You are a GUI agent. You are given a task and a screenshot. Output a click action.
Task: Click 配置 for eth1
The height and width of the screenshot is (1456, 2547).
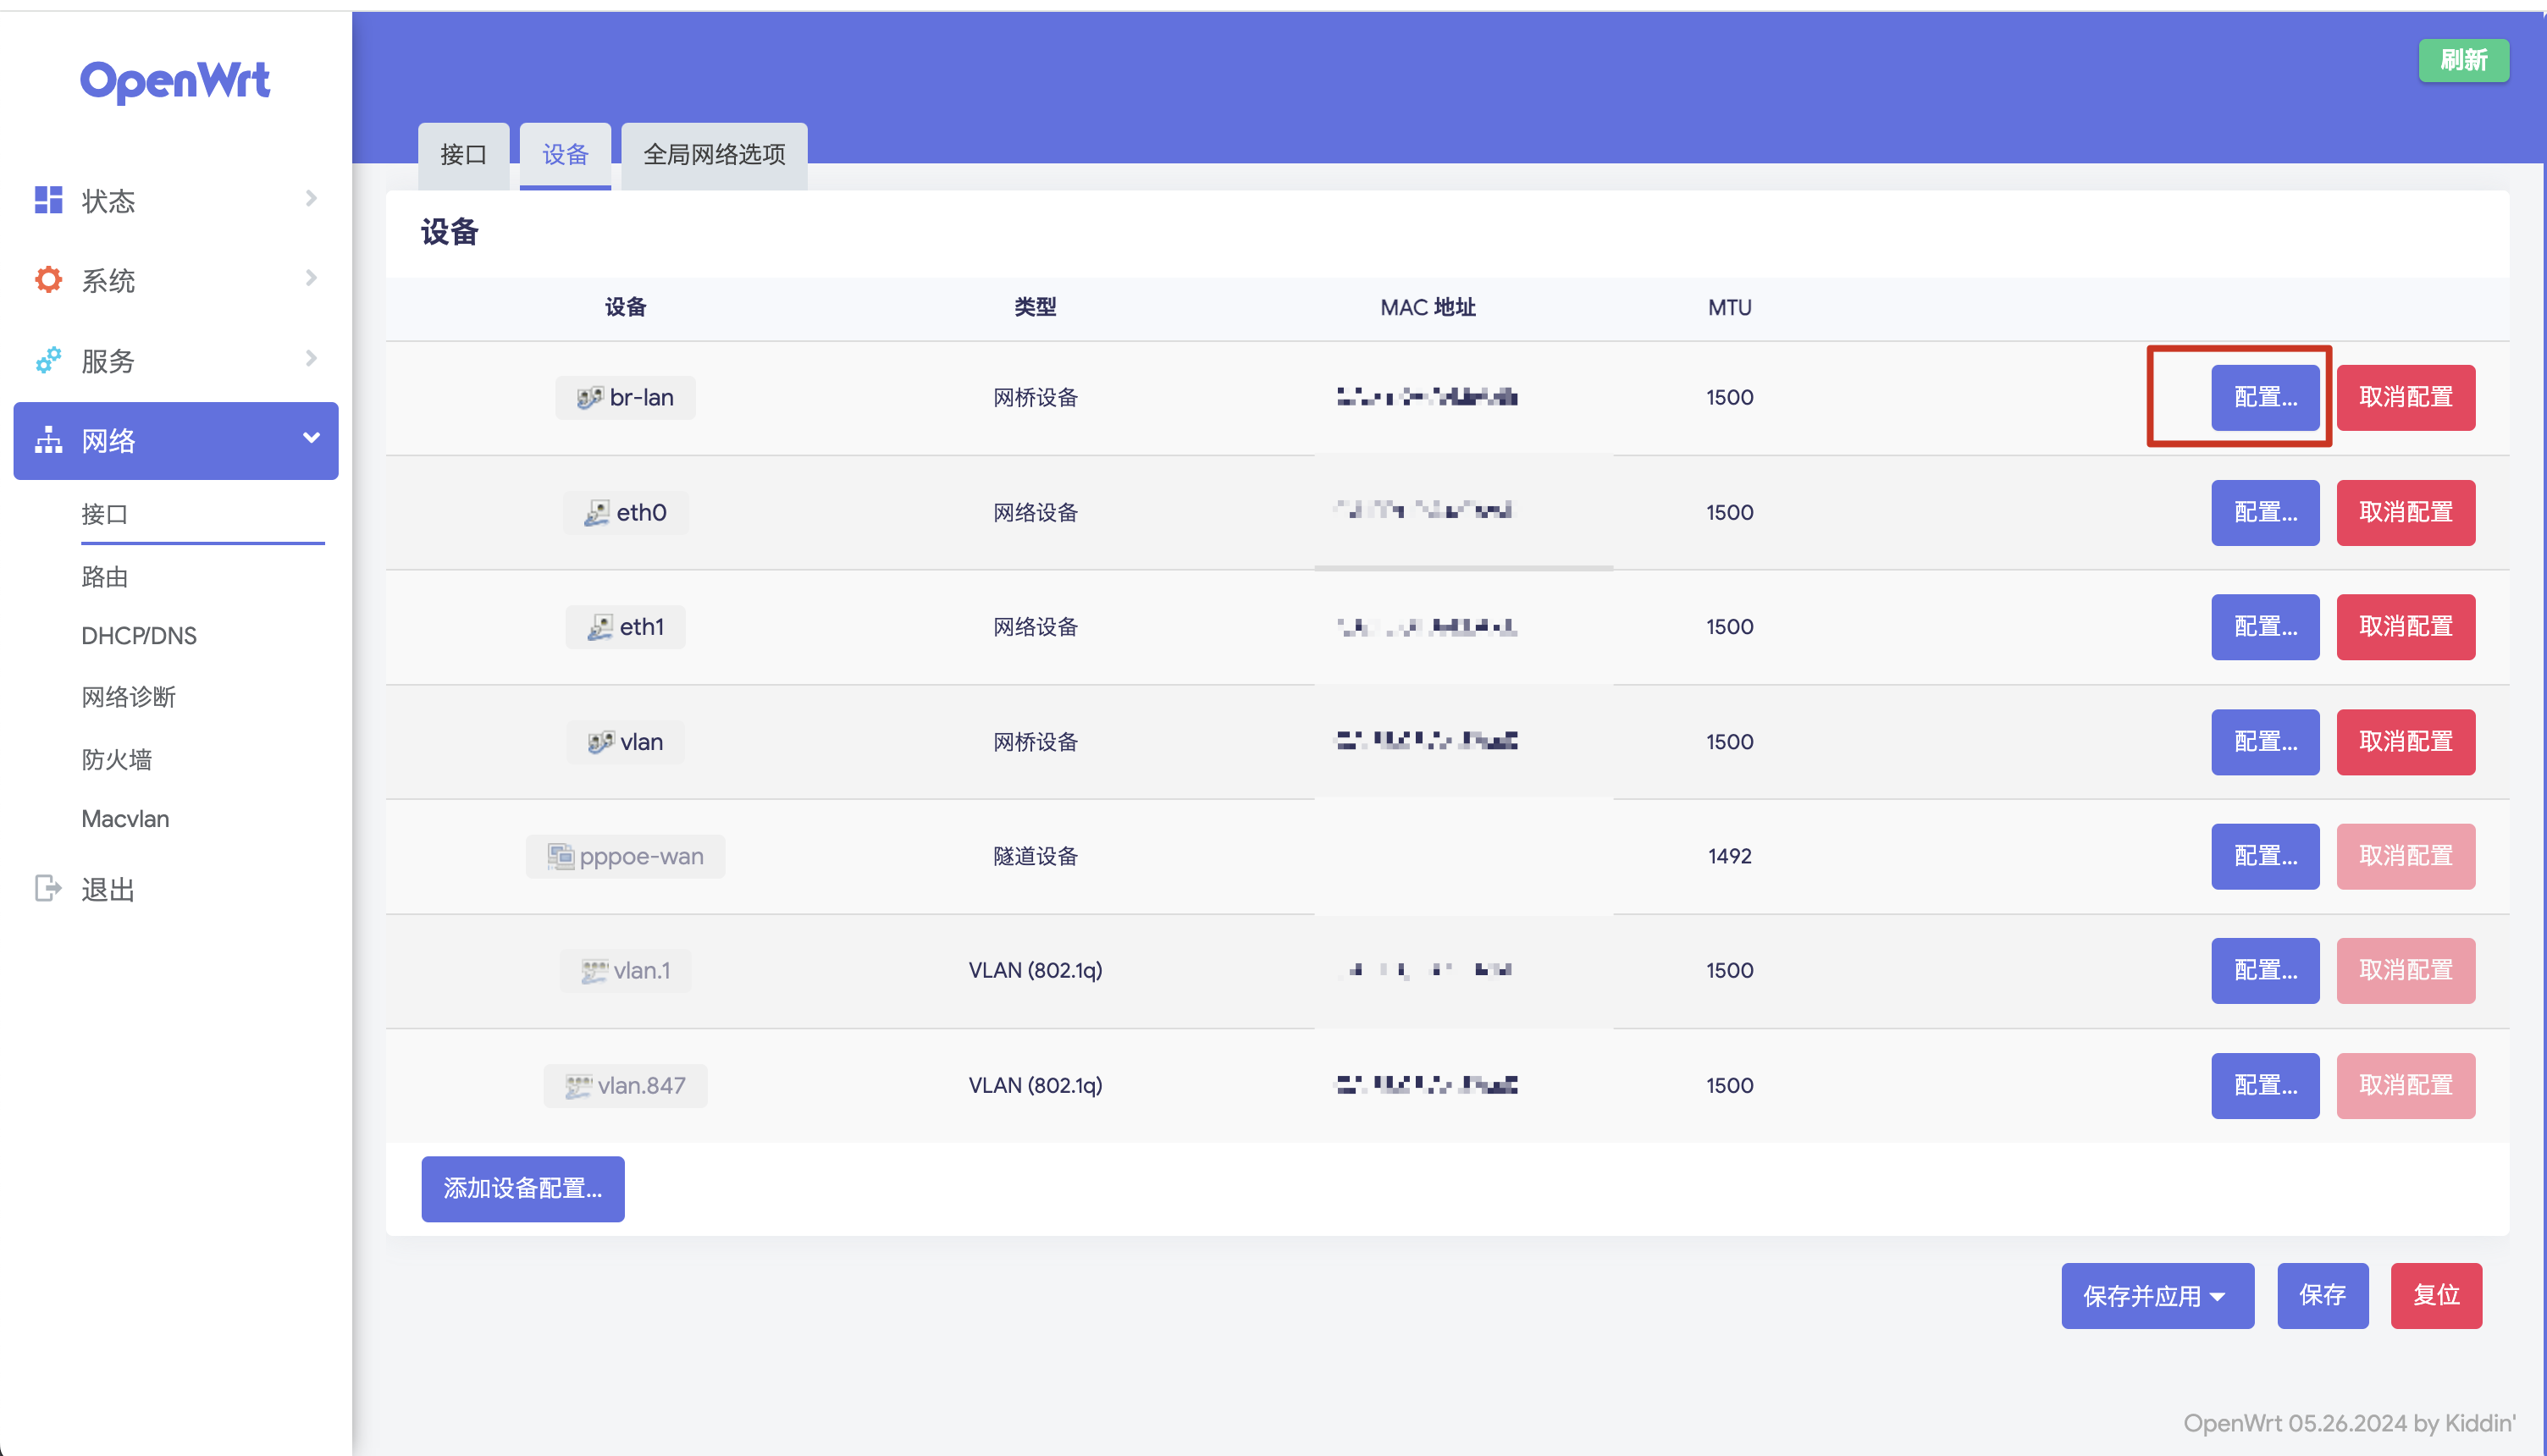(2265, 627)
